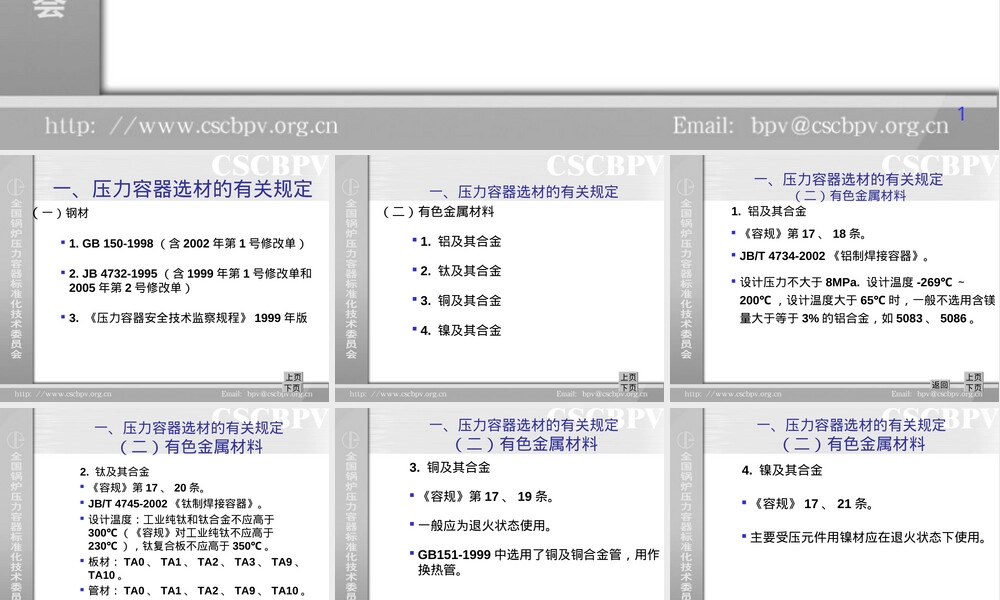Click heading "3. 铜及其合金" on copper slide
This screenshot has width=1000, height=600.
coord(450,467)
